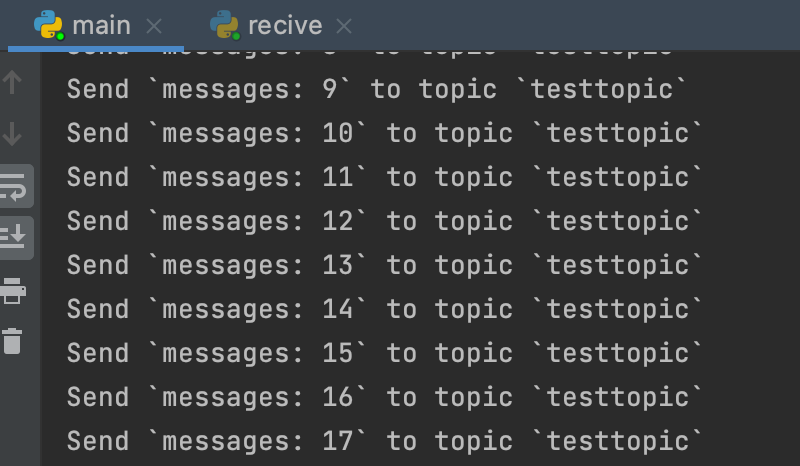Image resolution: width=800 pixels, height=466 pixels.
Task: Click the Python icon on main tab
Action: click(x=48, y=25)
